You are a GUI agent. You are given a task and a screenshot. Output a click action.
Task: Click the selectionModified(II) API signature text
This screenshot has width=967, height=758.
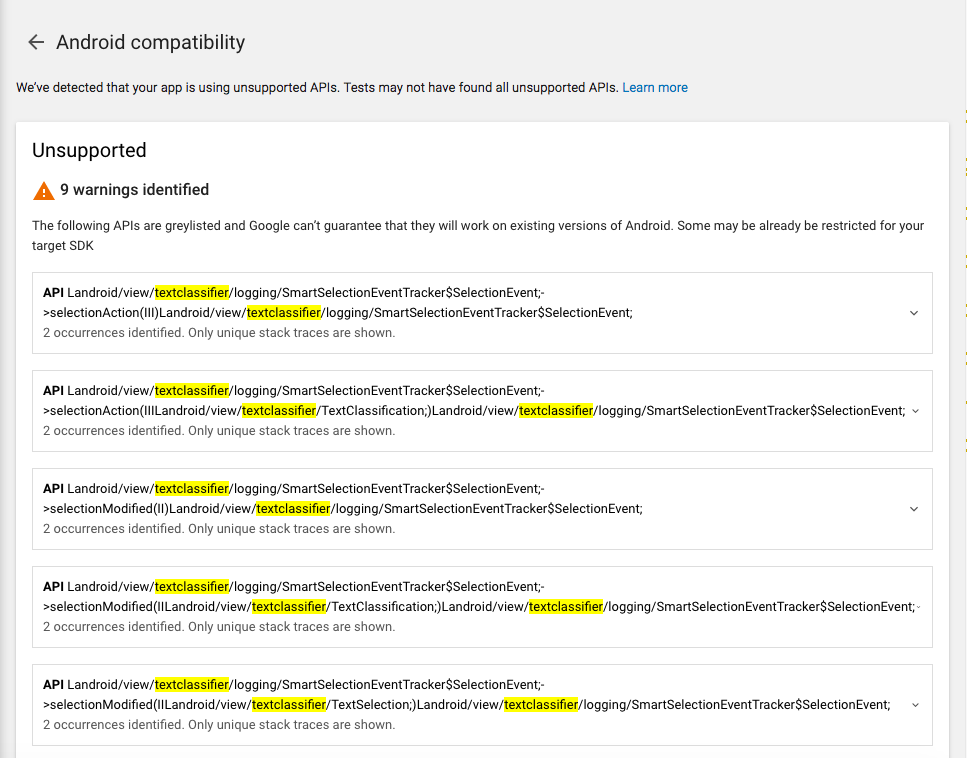click(343, 498)
